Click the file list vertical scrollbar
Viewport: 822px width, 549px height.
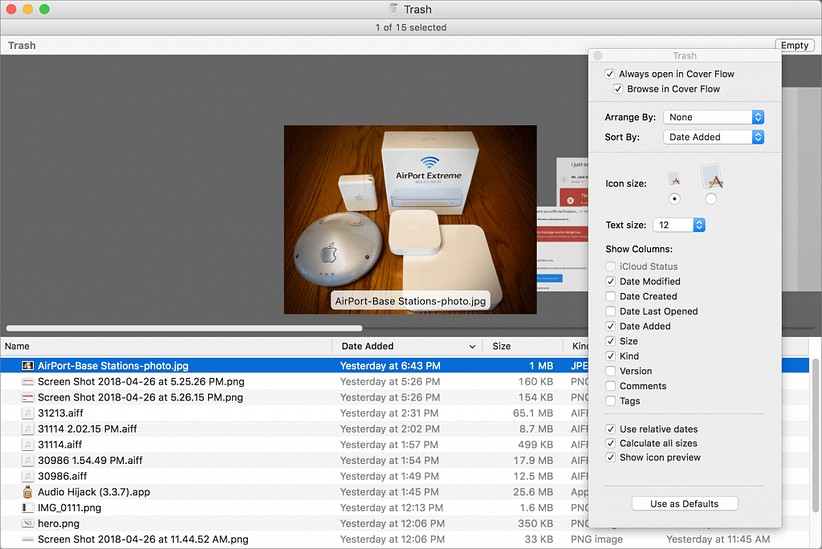[815, 435]
